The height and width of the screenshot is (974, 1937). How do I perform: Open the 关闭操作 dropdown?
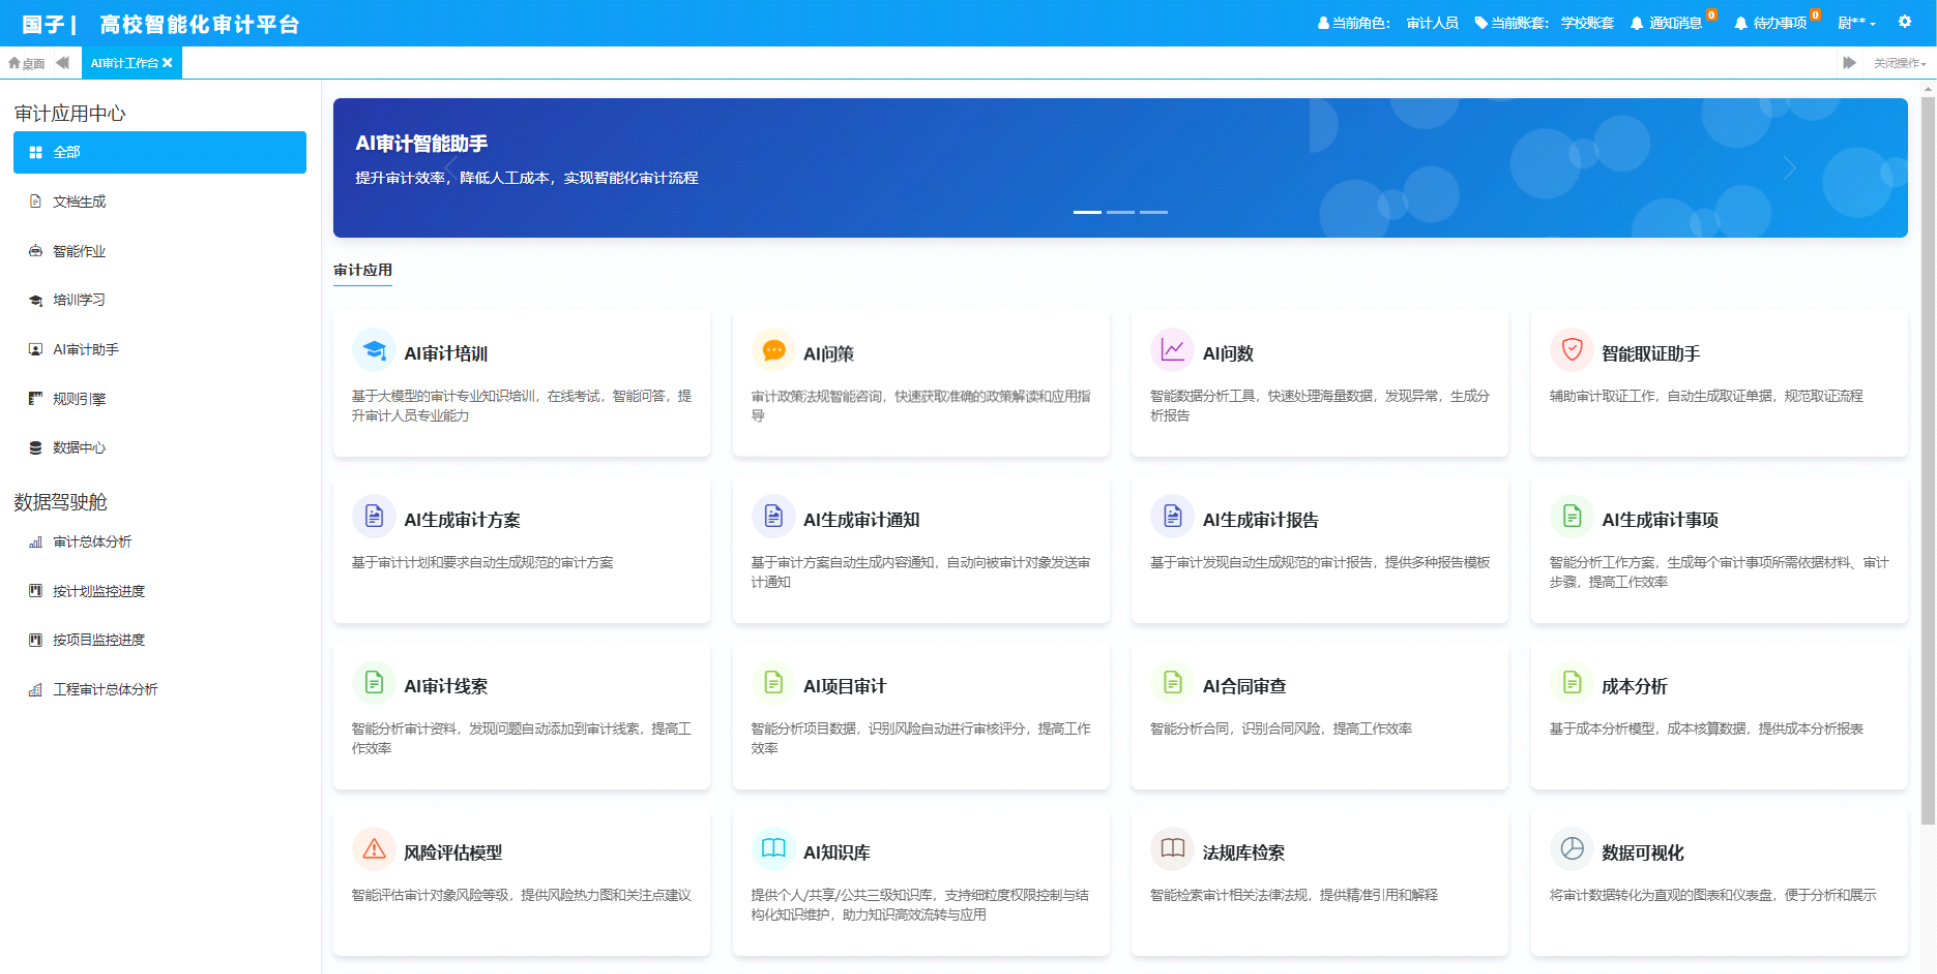[1898, 63]
